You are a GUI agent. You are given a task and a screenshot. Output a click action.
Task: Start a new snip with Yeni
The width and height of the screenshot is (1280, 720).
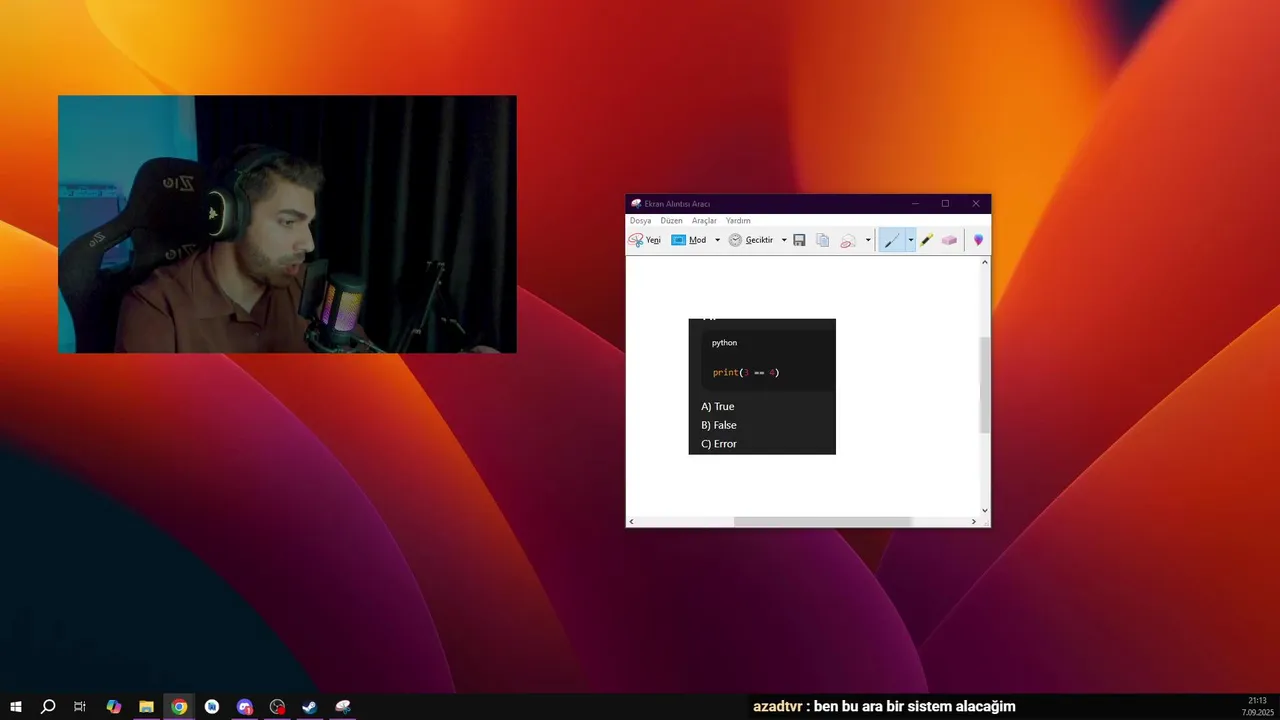coord(645,240)
